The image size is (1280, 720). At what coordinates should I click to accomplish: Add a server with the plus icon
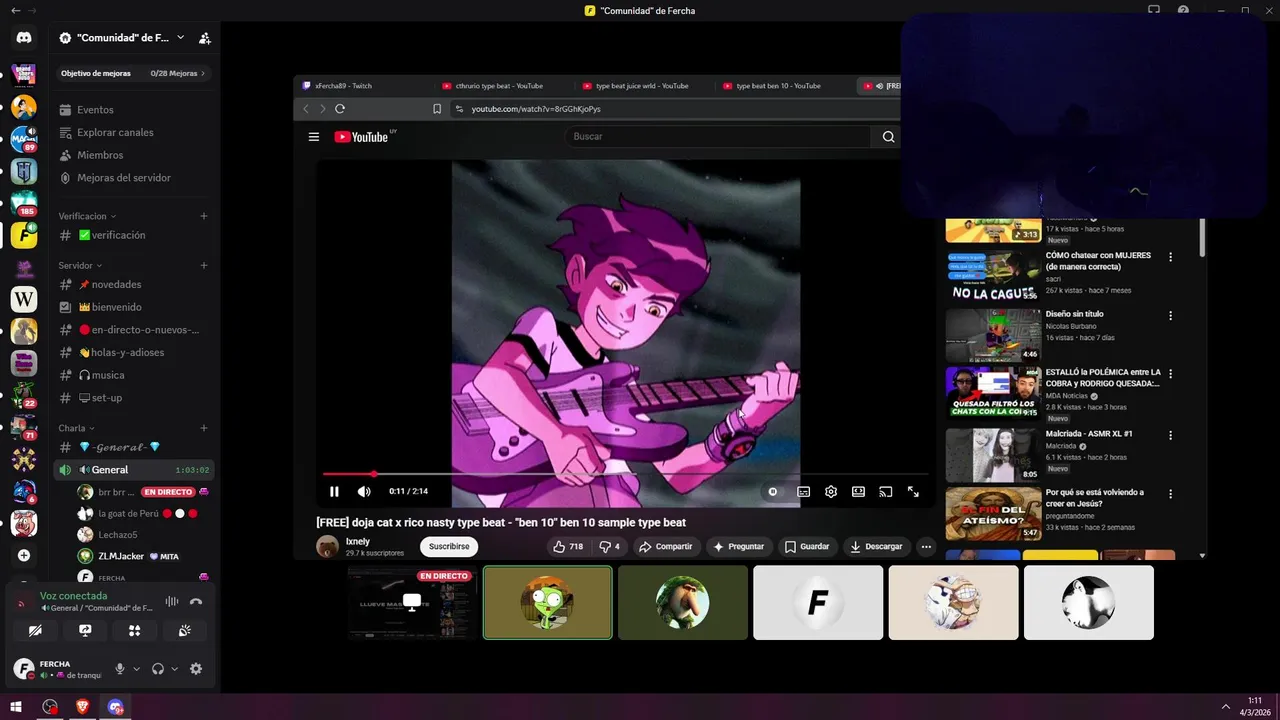tap(24, 555)
